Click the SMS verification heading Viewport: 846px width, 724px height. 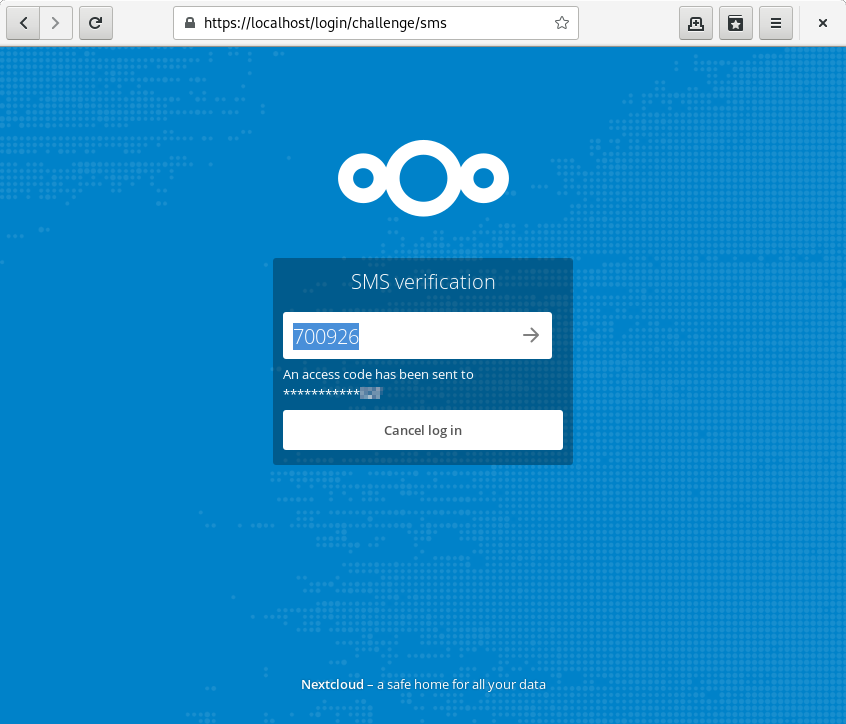coord(423,282)
